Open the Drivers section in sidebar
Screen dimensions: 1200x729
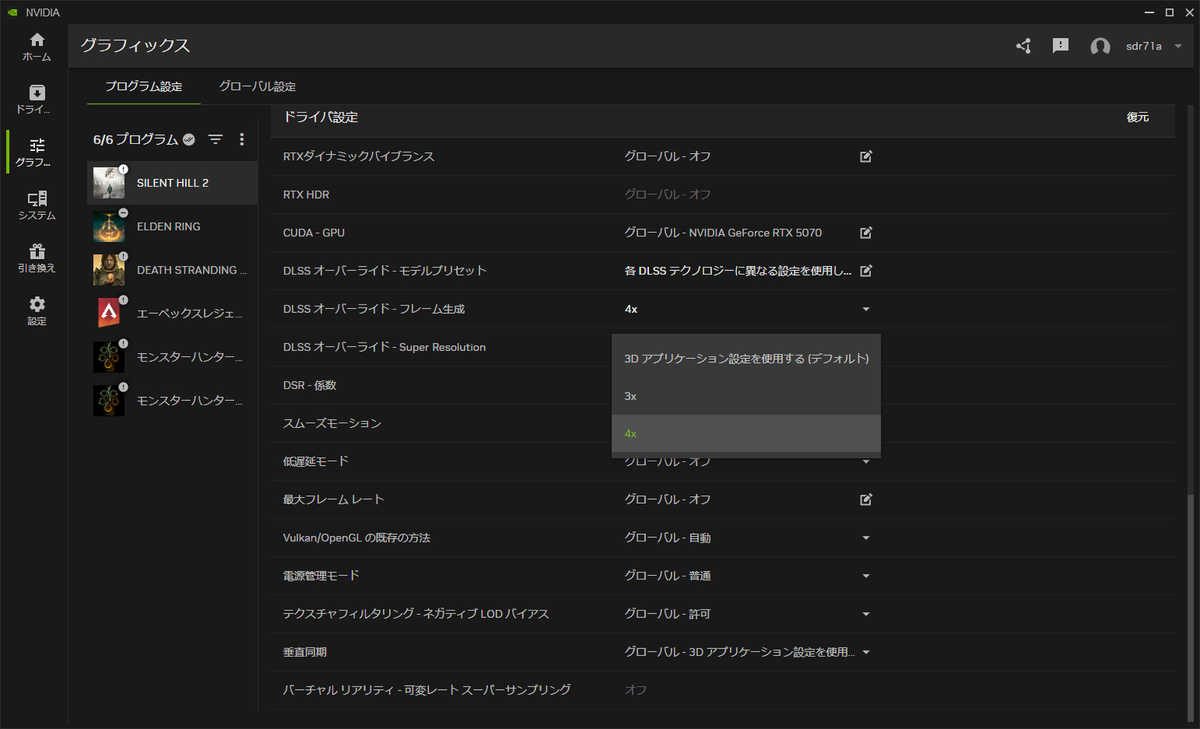coord(37,98)
